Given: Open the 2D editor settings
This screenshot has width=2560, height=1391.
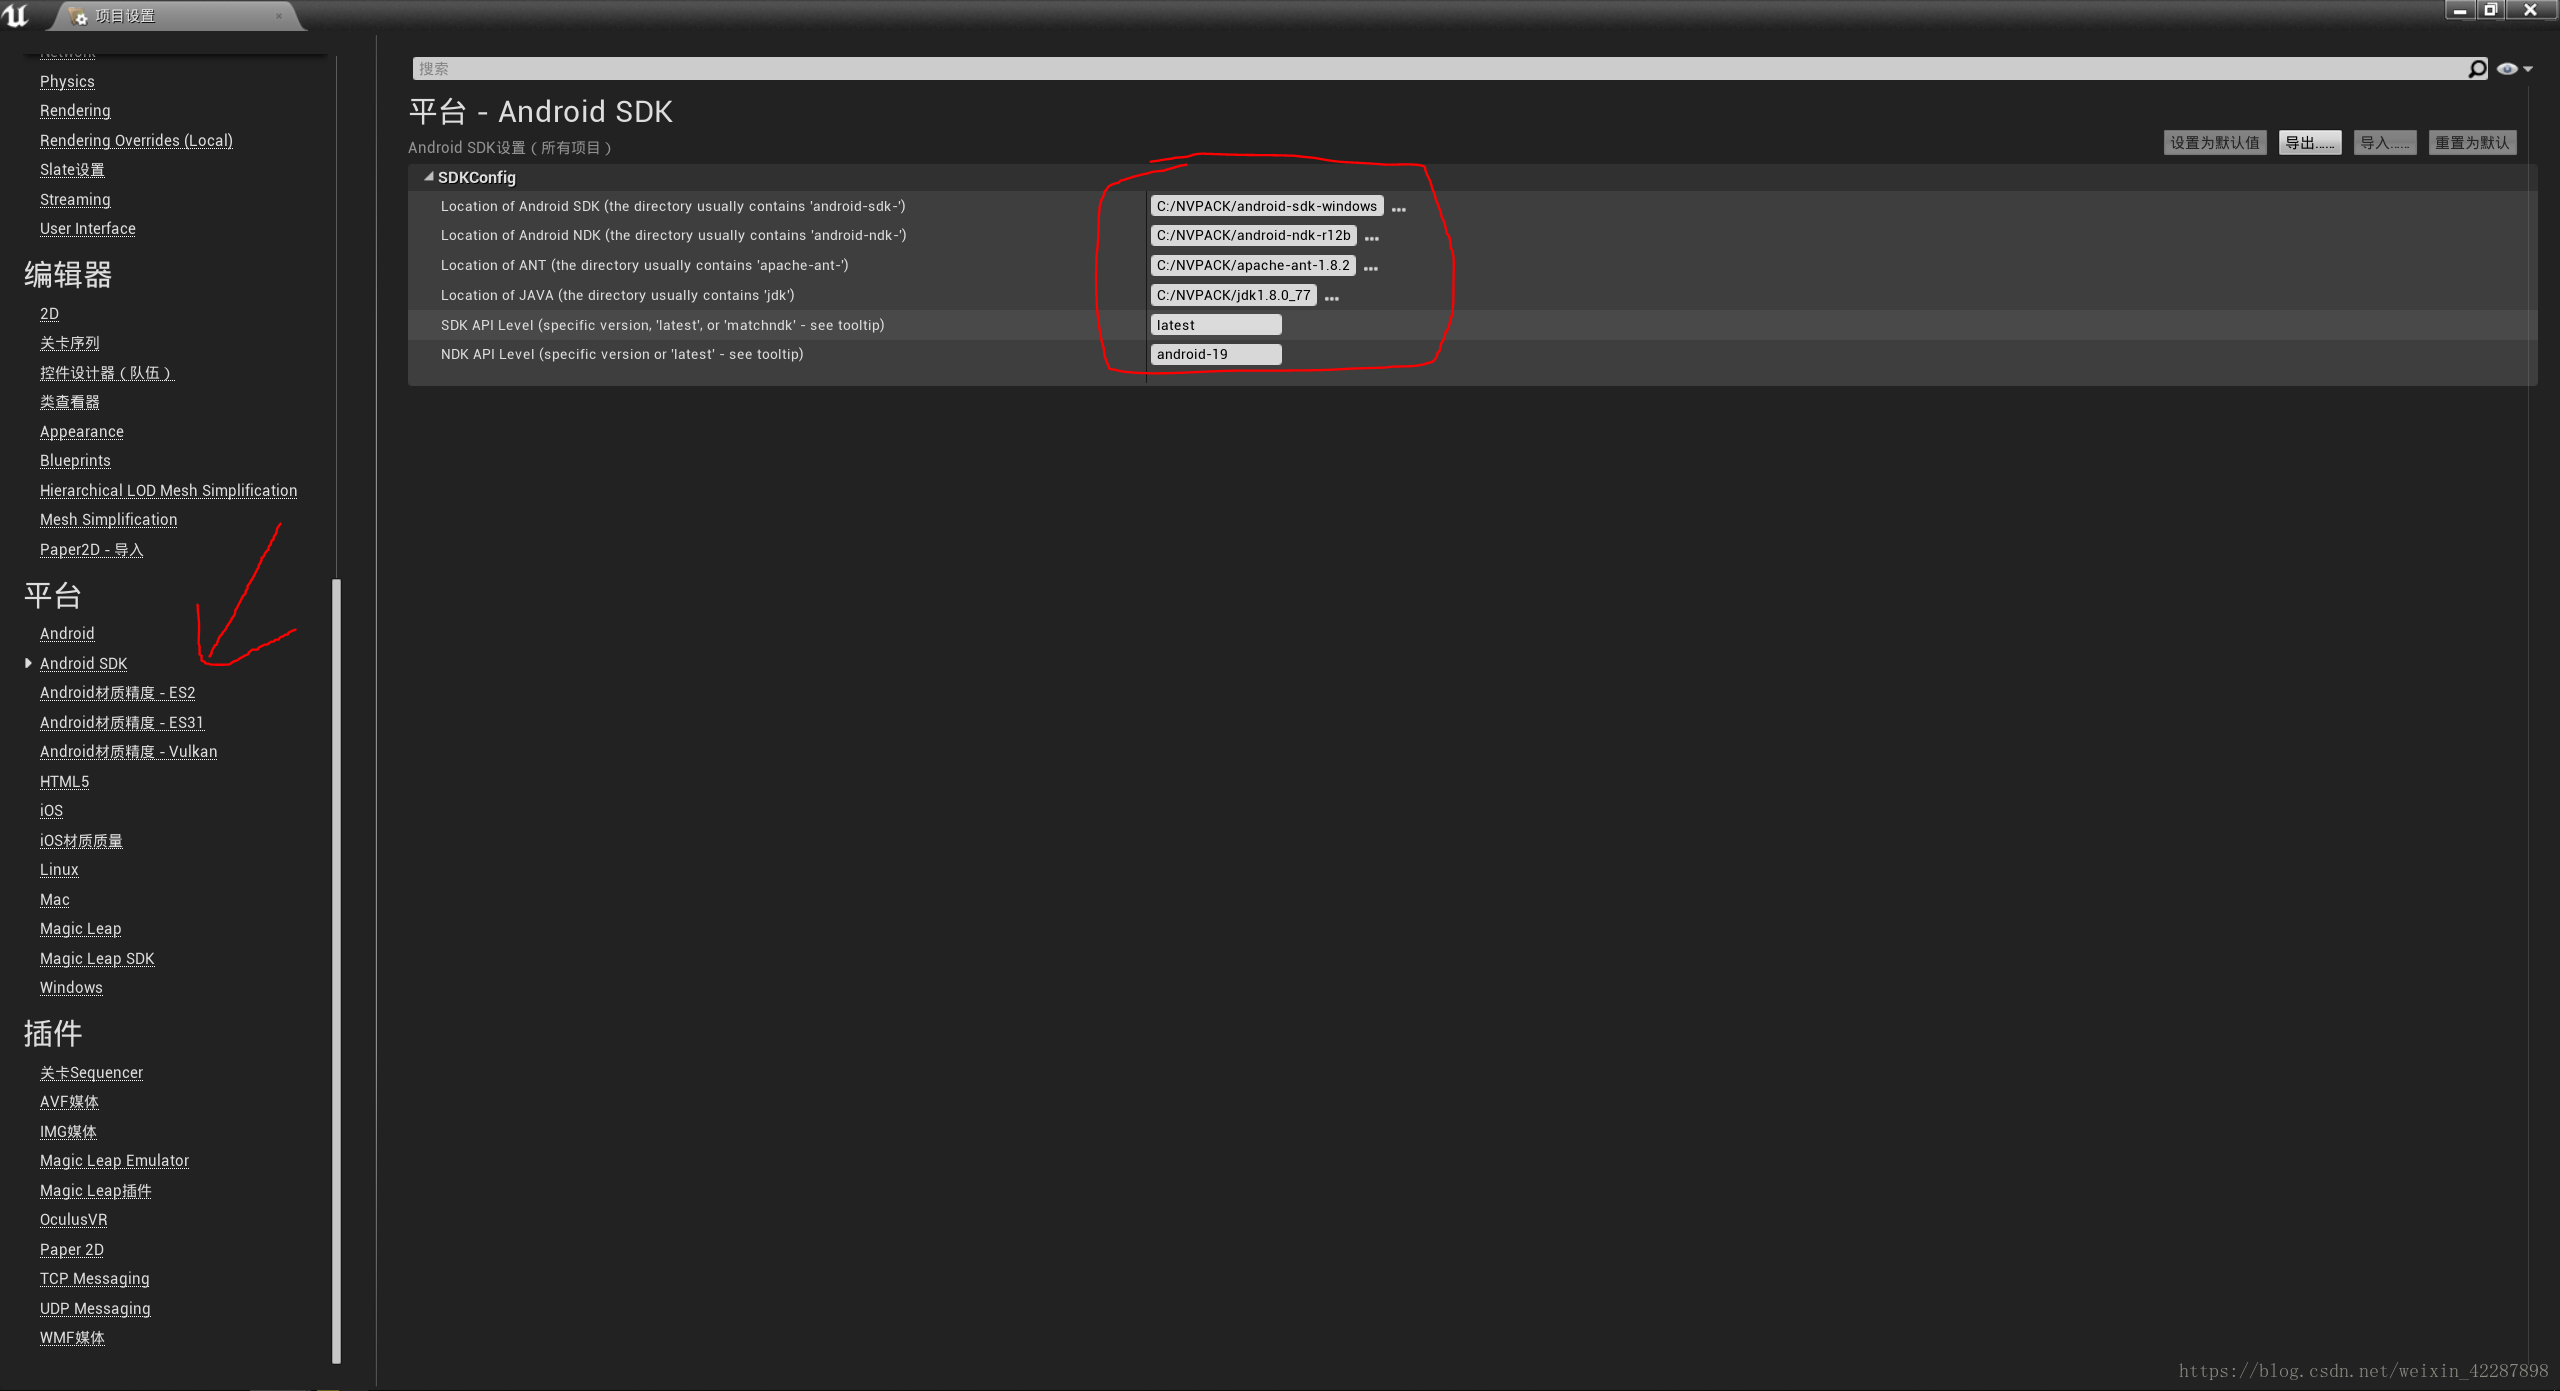Looking at the screenshot, I should (x=49, y=313).
